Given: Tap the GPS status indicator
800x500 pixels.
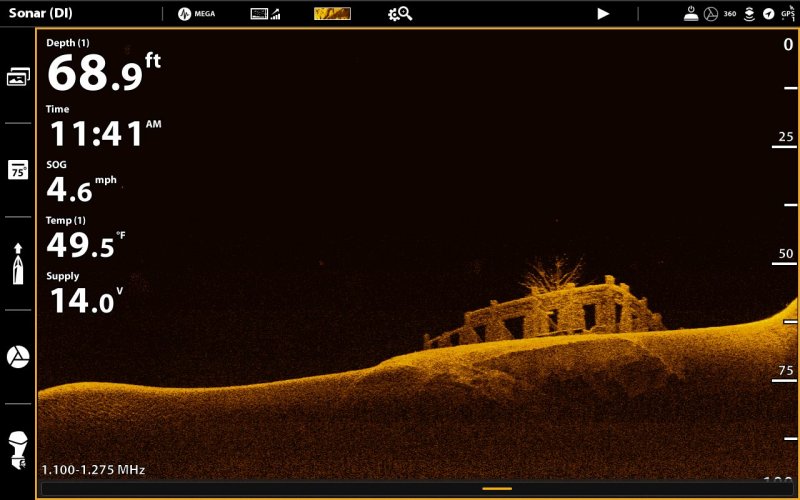Looking at the screenshot, I should tap(787, 14).
